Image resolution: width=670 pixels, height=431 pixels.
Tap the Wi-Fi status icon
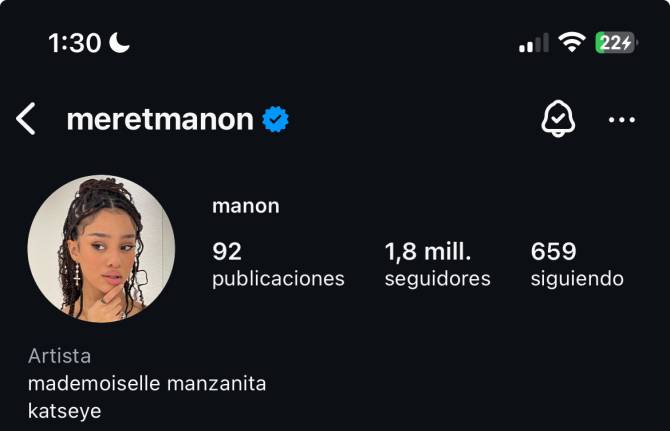click(x=572, y=42)
